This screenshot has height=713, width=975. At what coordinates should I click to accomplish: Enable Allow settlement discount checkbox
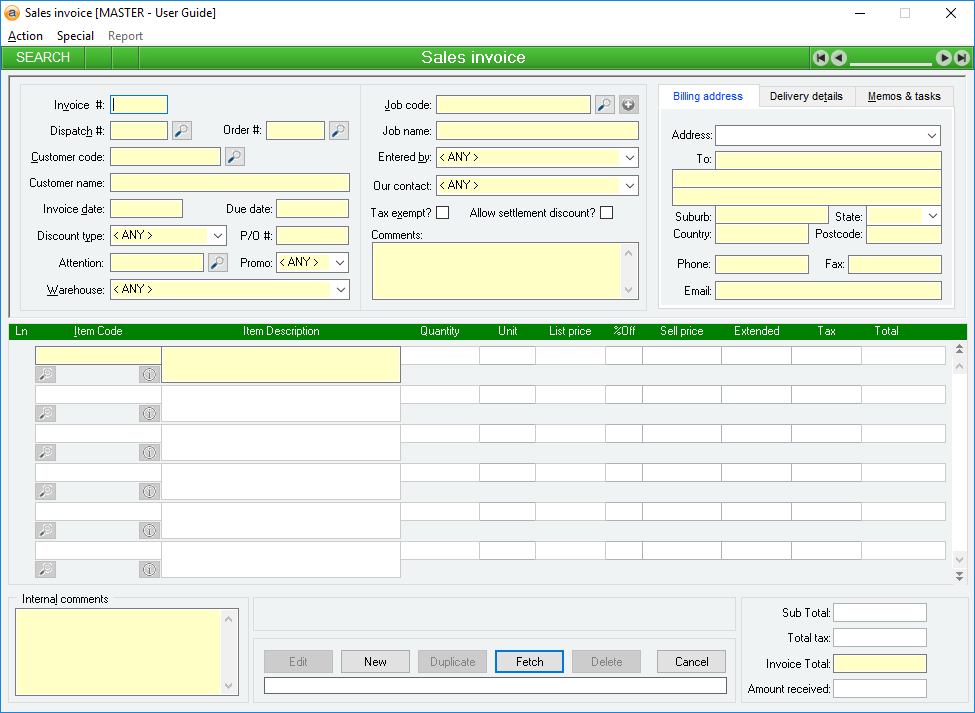click(606, 212)
